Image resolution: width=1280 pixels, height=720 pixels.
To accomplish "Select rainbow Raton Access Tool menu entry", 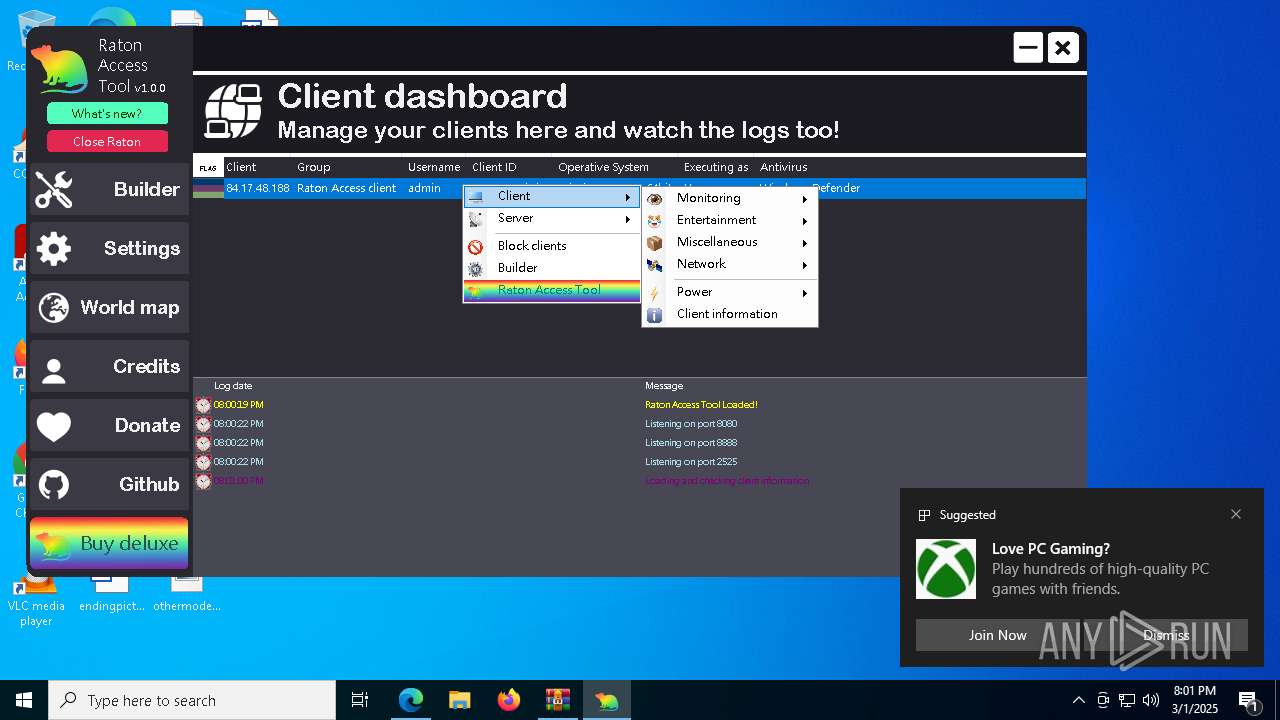I will point(552,291).
